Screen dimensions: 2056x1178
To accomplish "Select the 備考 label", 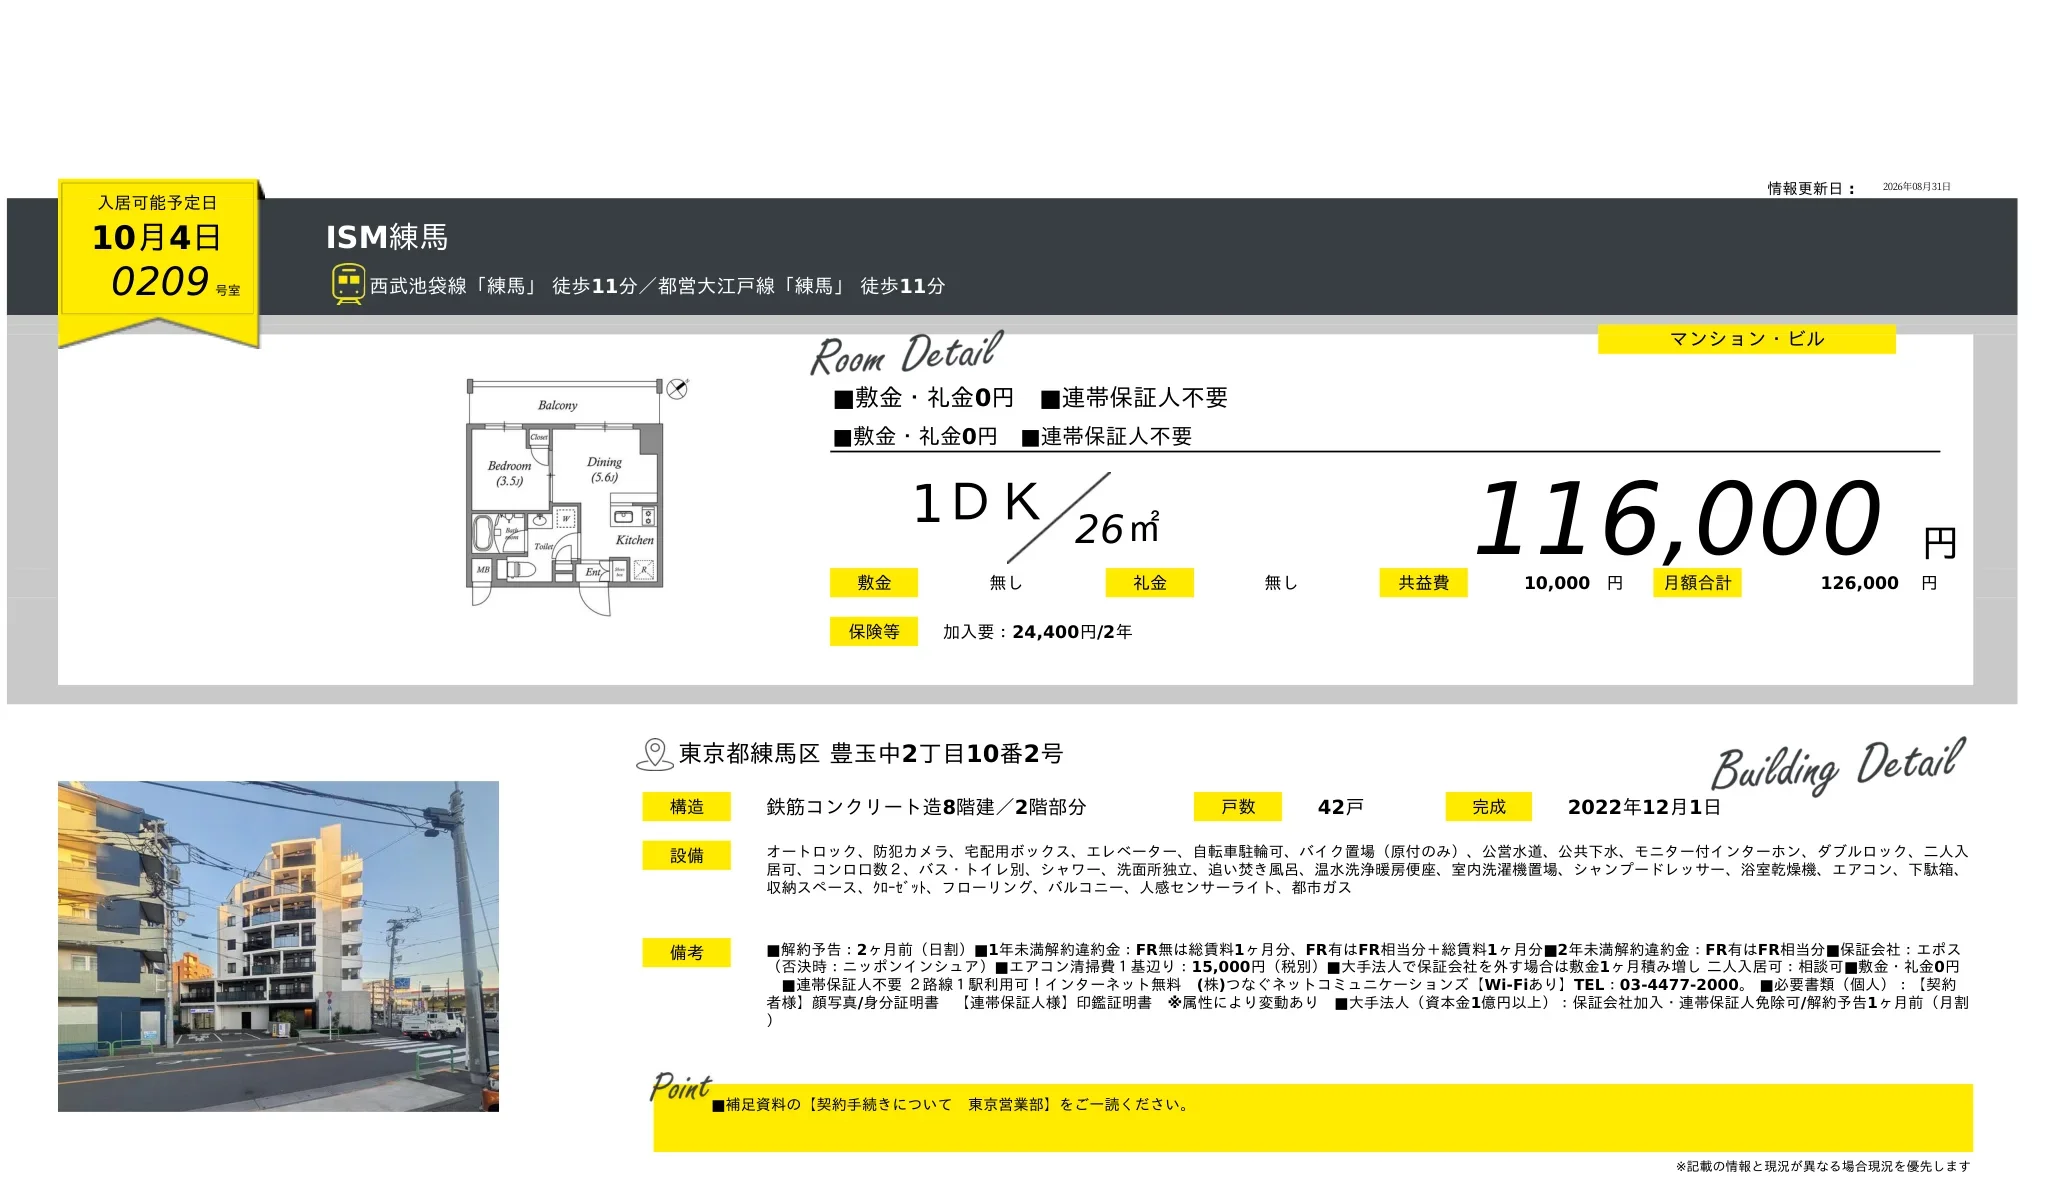I will point(686,953).
